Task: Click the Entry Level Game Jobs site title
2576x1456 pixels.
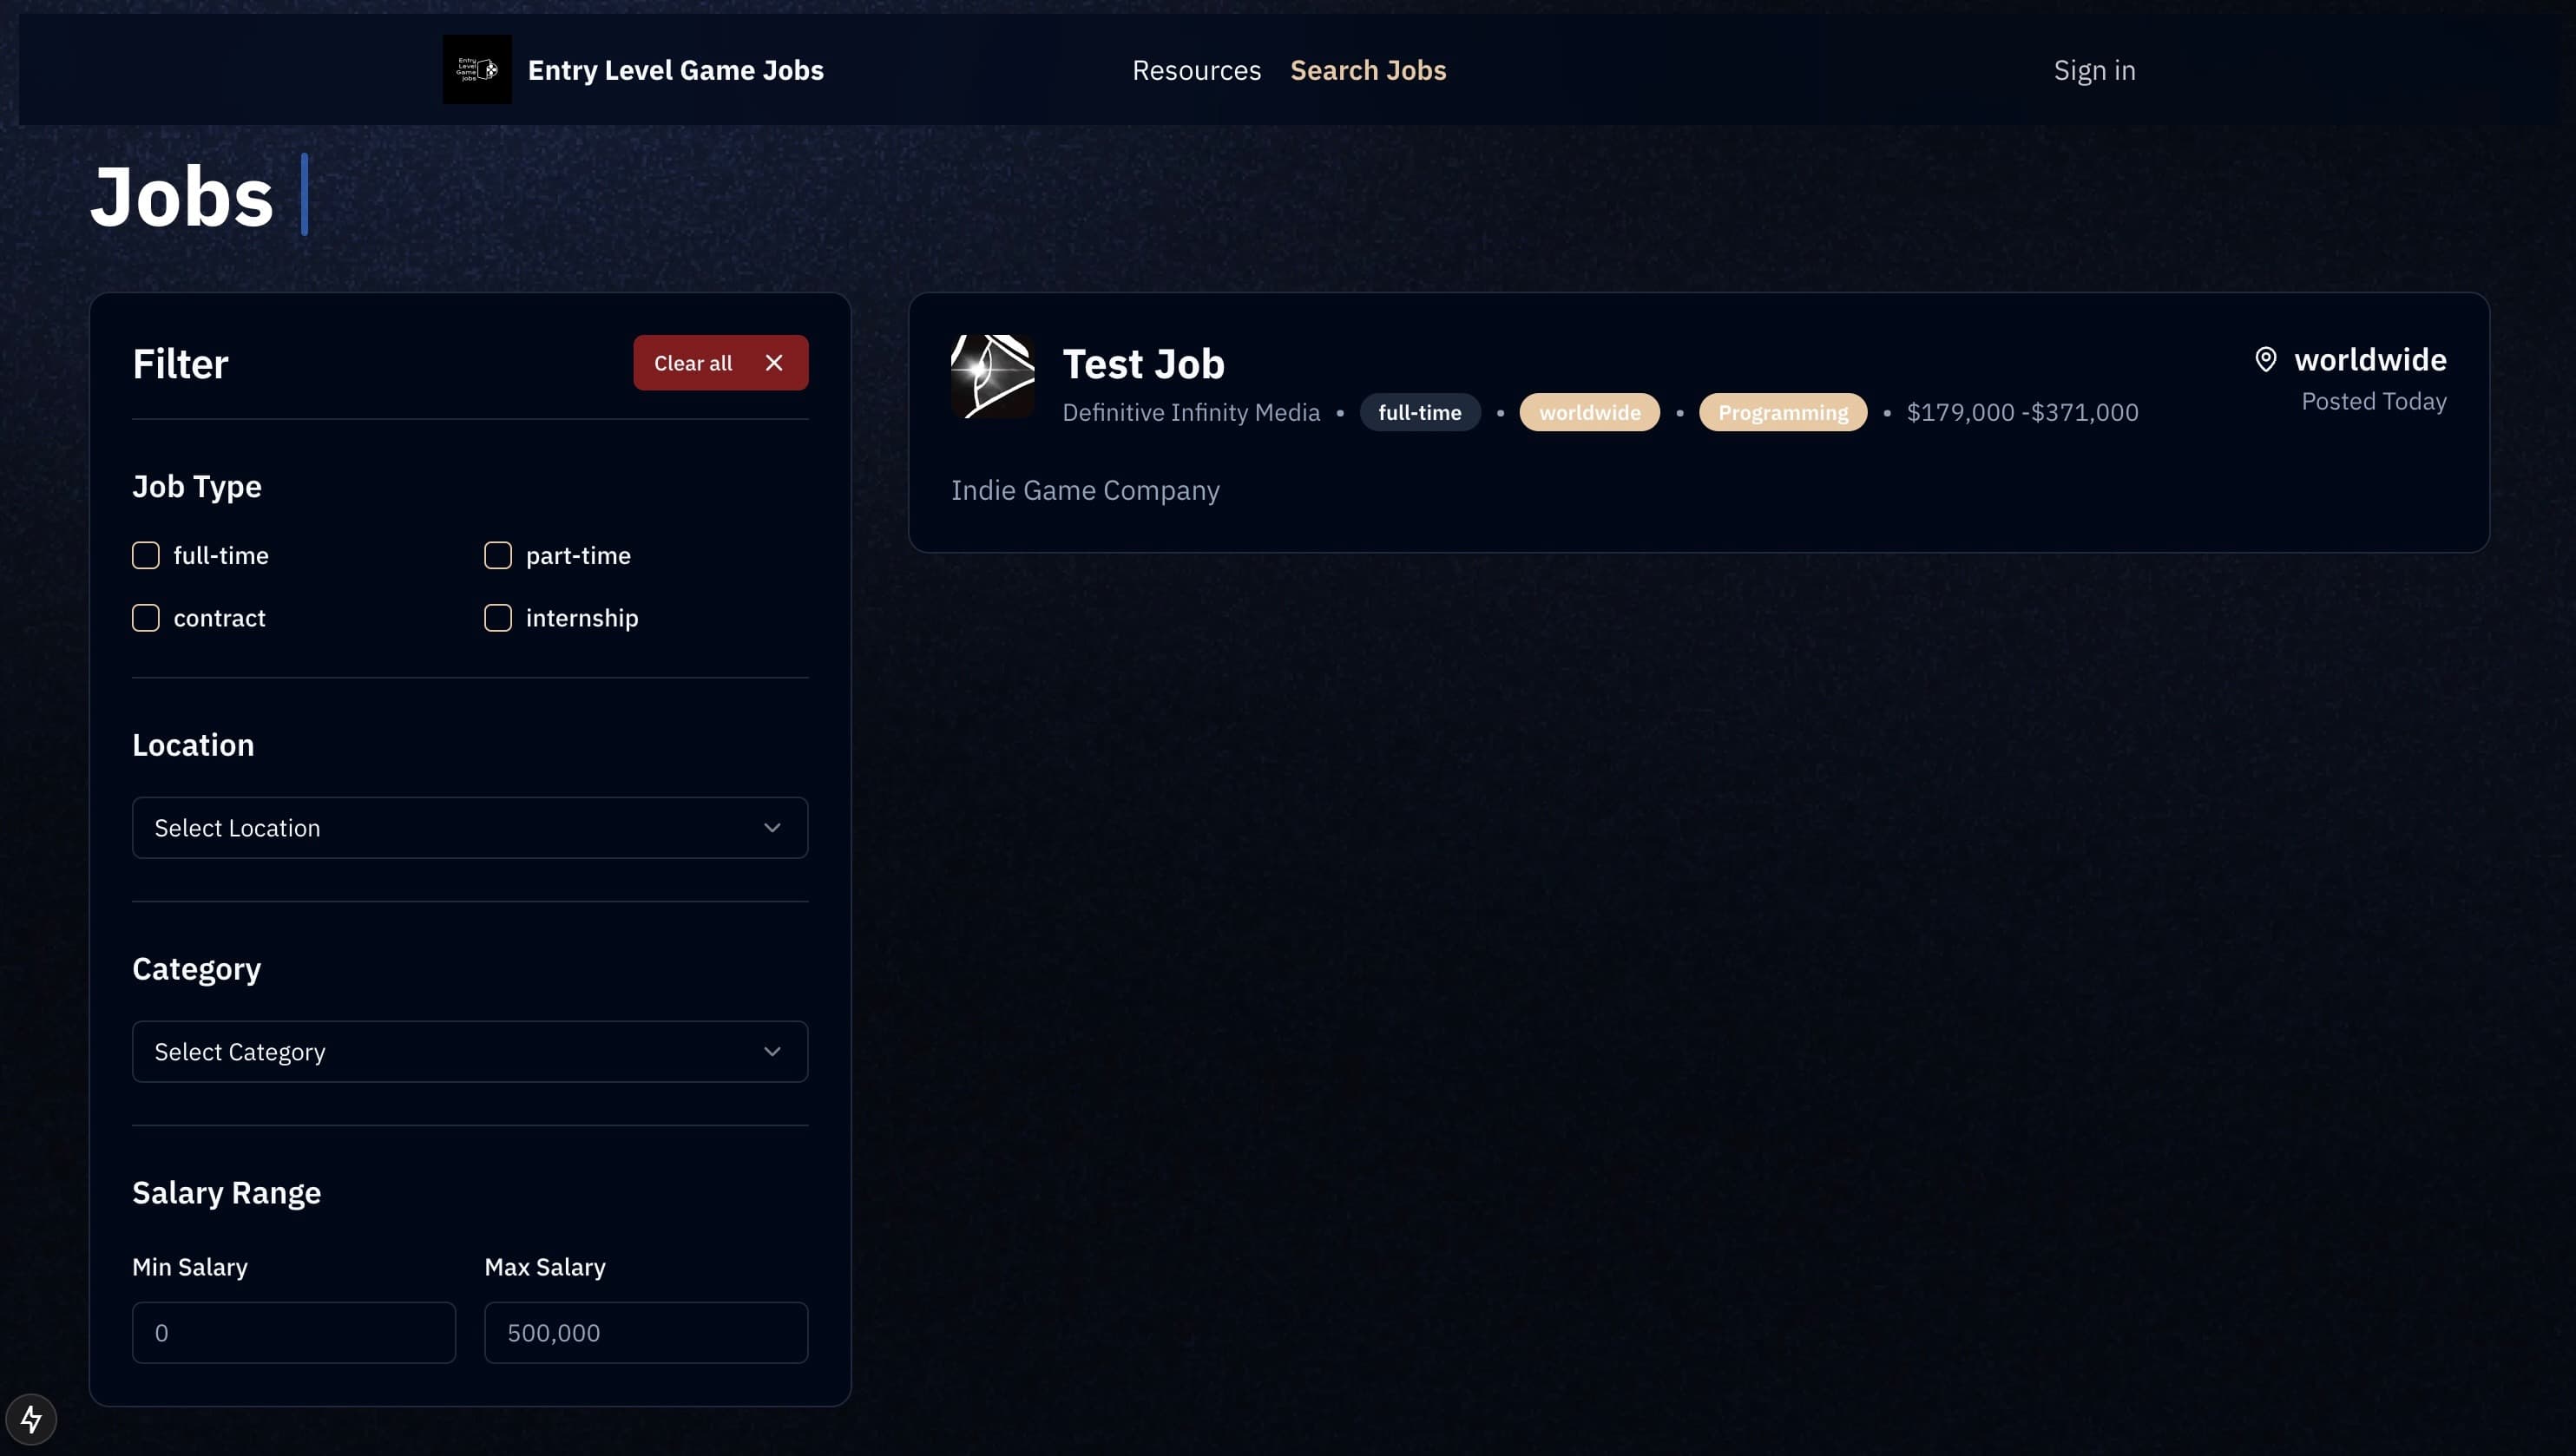Action: point(676,70)
